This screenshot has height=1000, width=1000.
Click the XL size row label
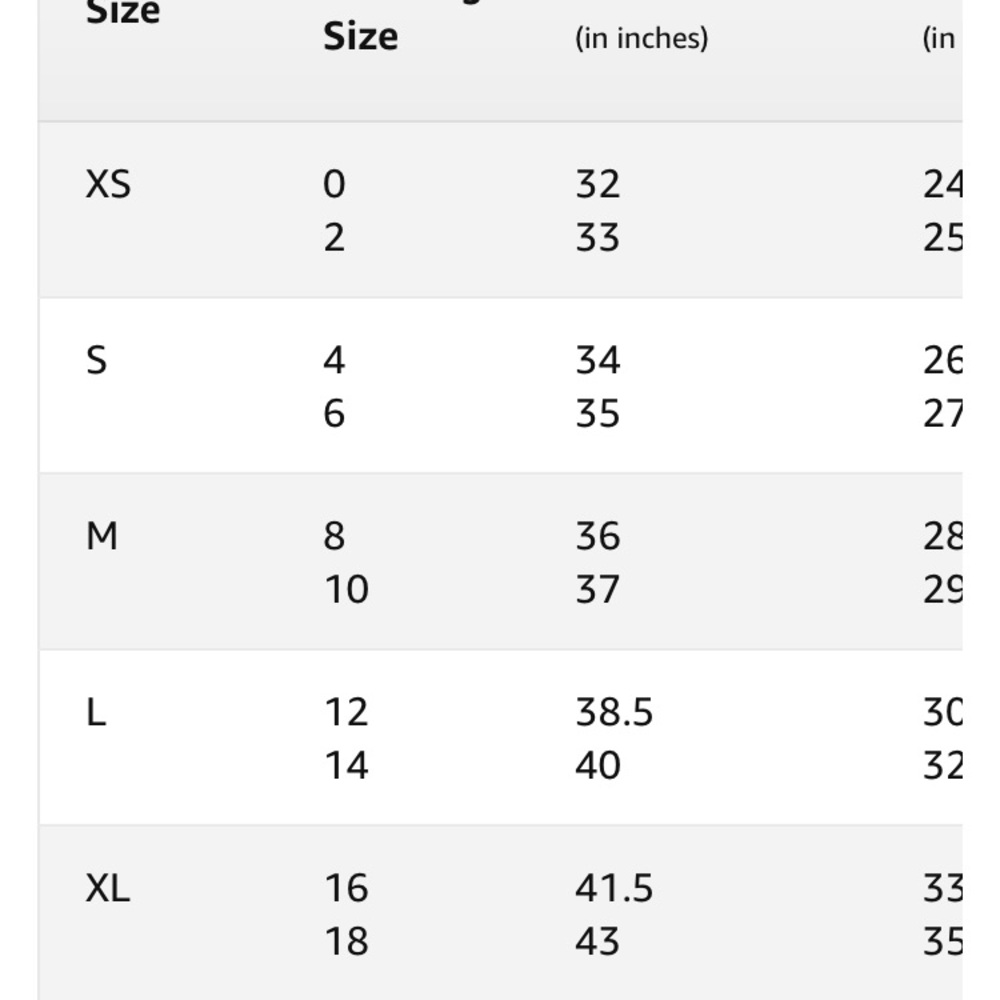click(108, 888)
